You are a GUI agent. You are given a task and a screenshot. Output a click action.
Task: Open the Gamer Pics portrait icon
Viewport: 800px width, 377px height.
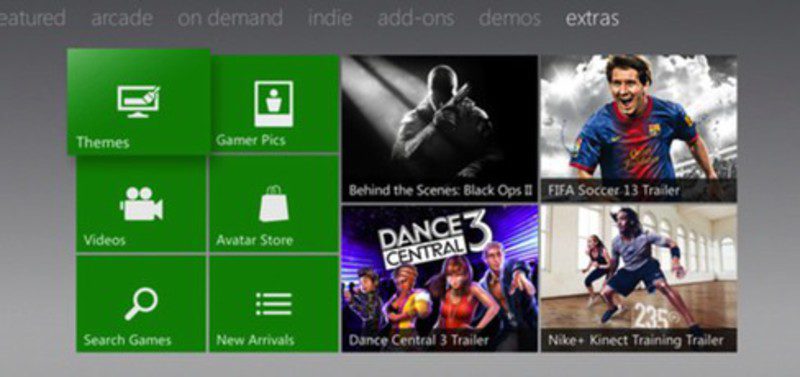[x=273, y=104]
